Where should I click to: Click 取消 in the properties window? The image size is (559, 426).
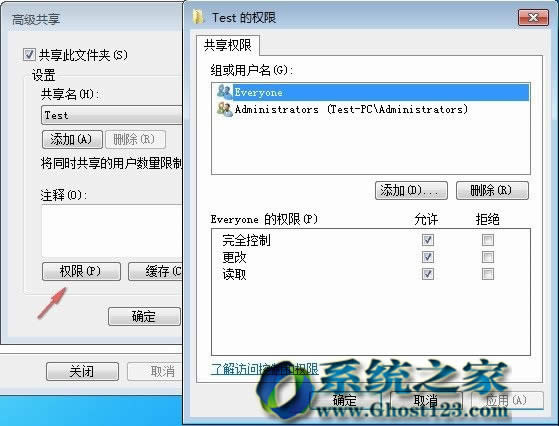155,371
